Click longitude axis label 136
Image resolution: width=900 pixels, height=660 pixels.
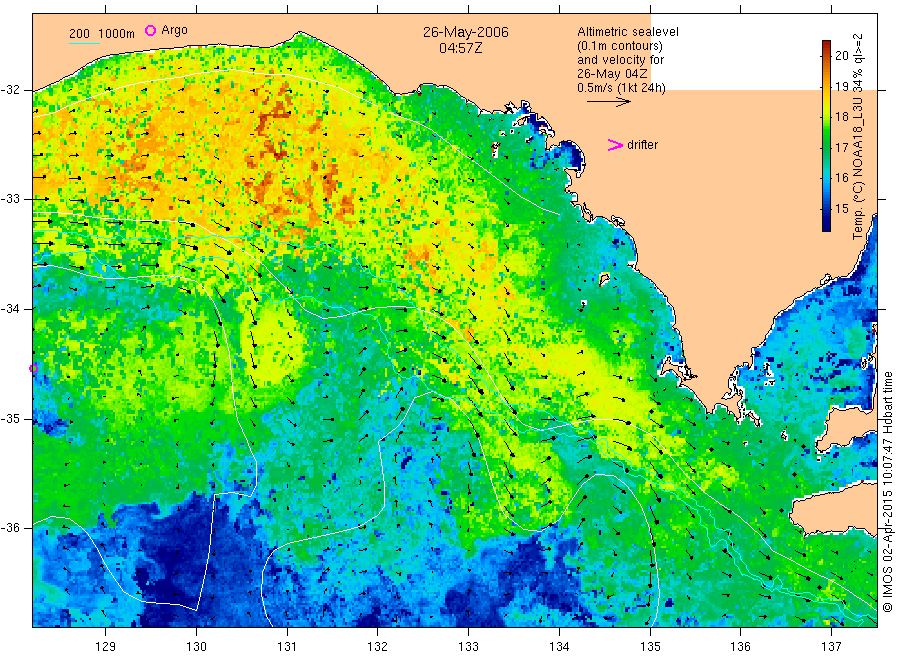[740, 647]
